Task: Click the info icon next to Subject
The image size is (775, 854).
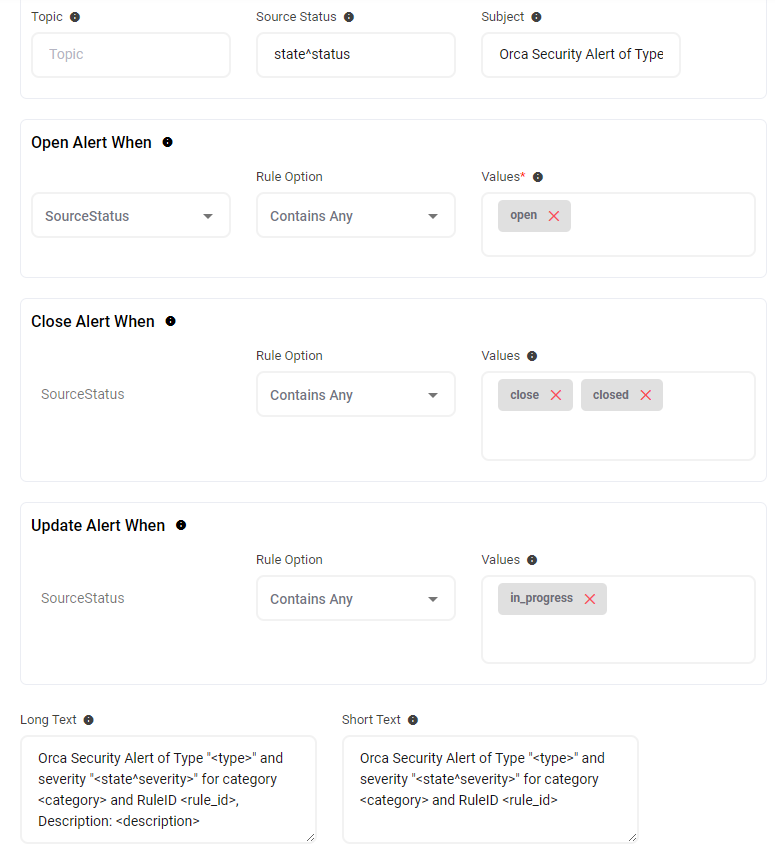Action: (536, 17)
